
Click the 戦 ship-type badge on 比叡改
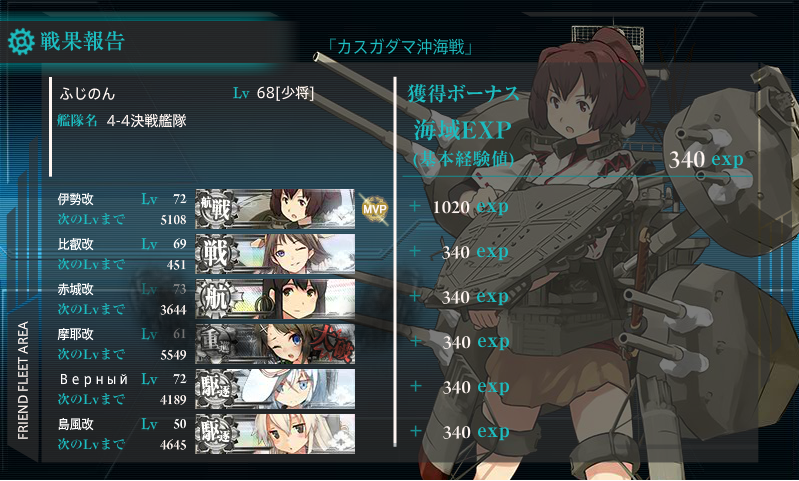pyautogui.click(x=217, y=254)
